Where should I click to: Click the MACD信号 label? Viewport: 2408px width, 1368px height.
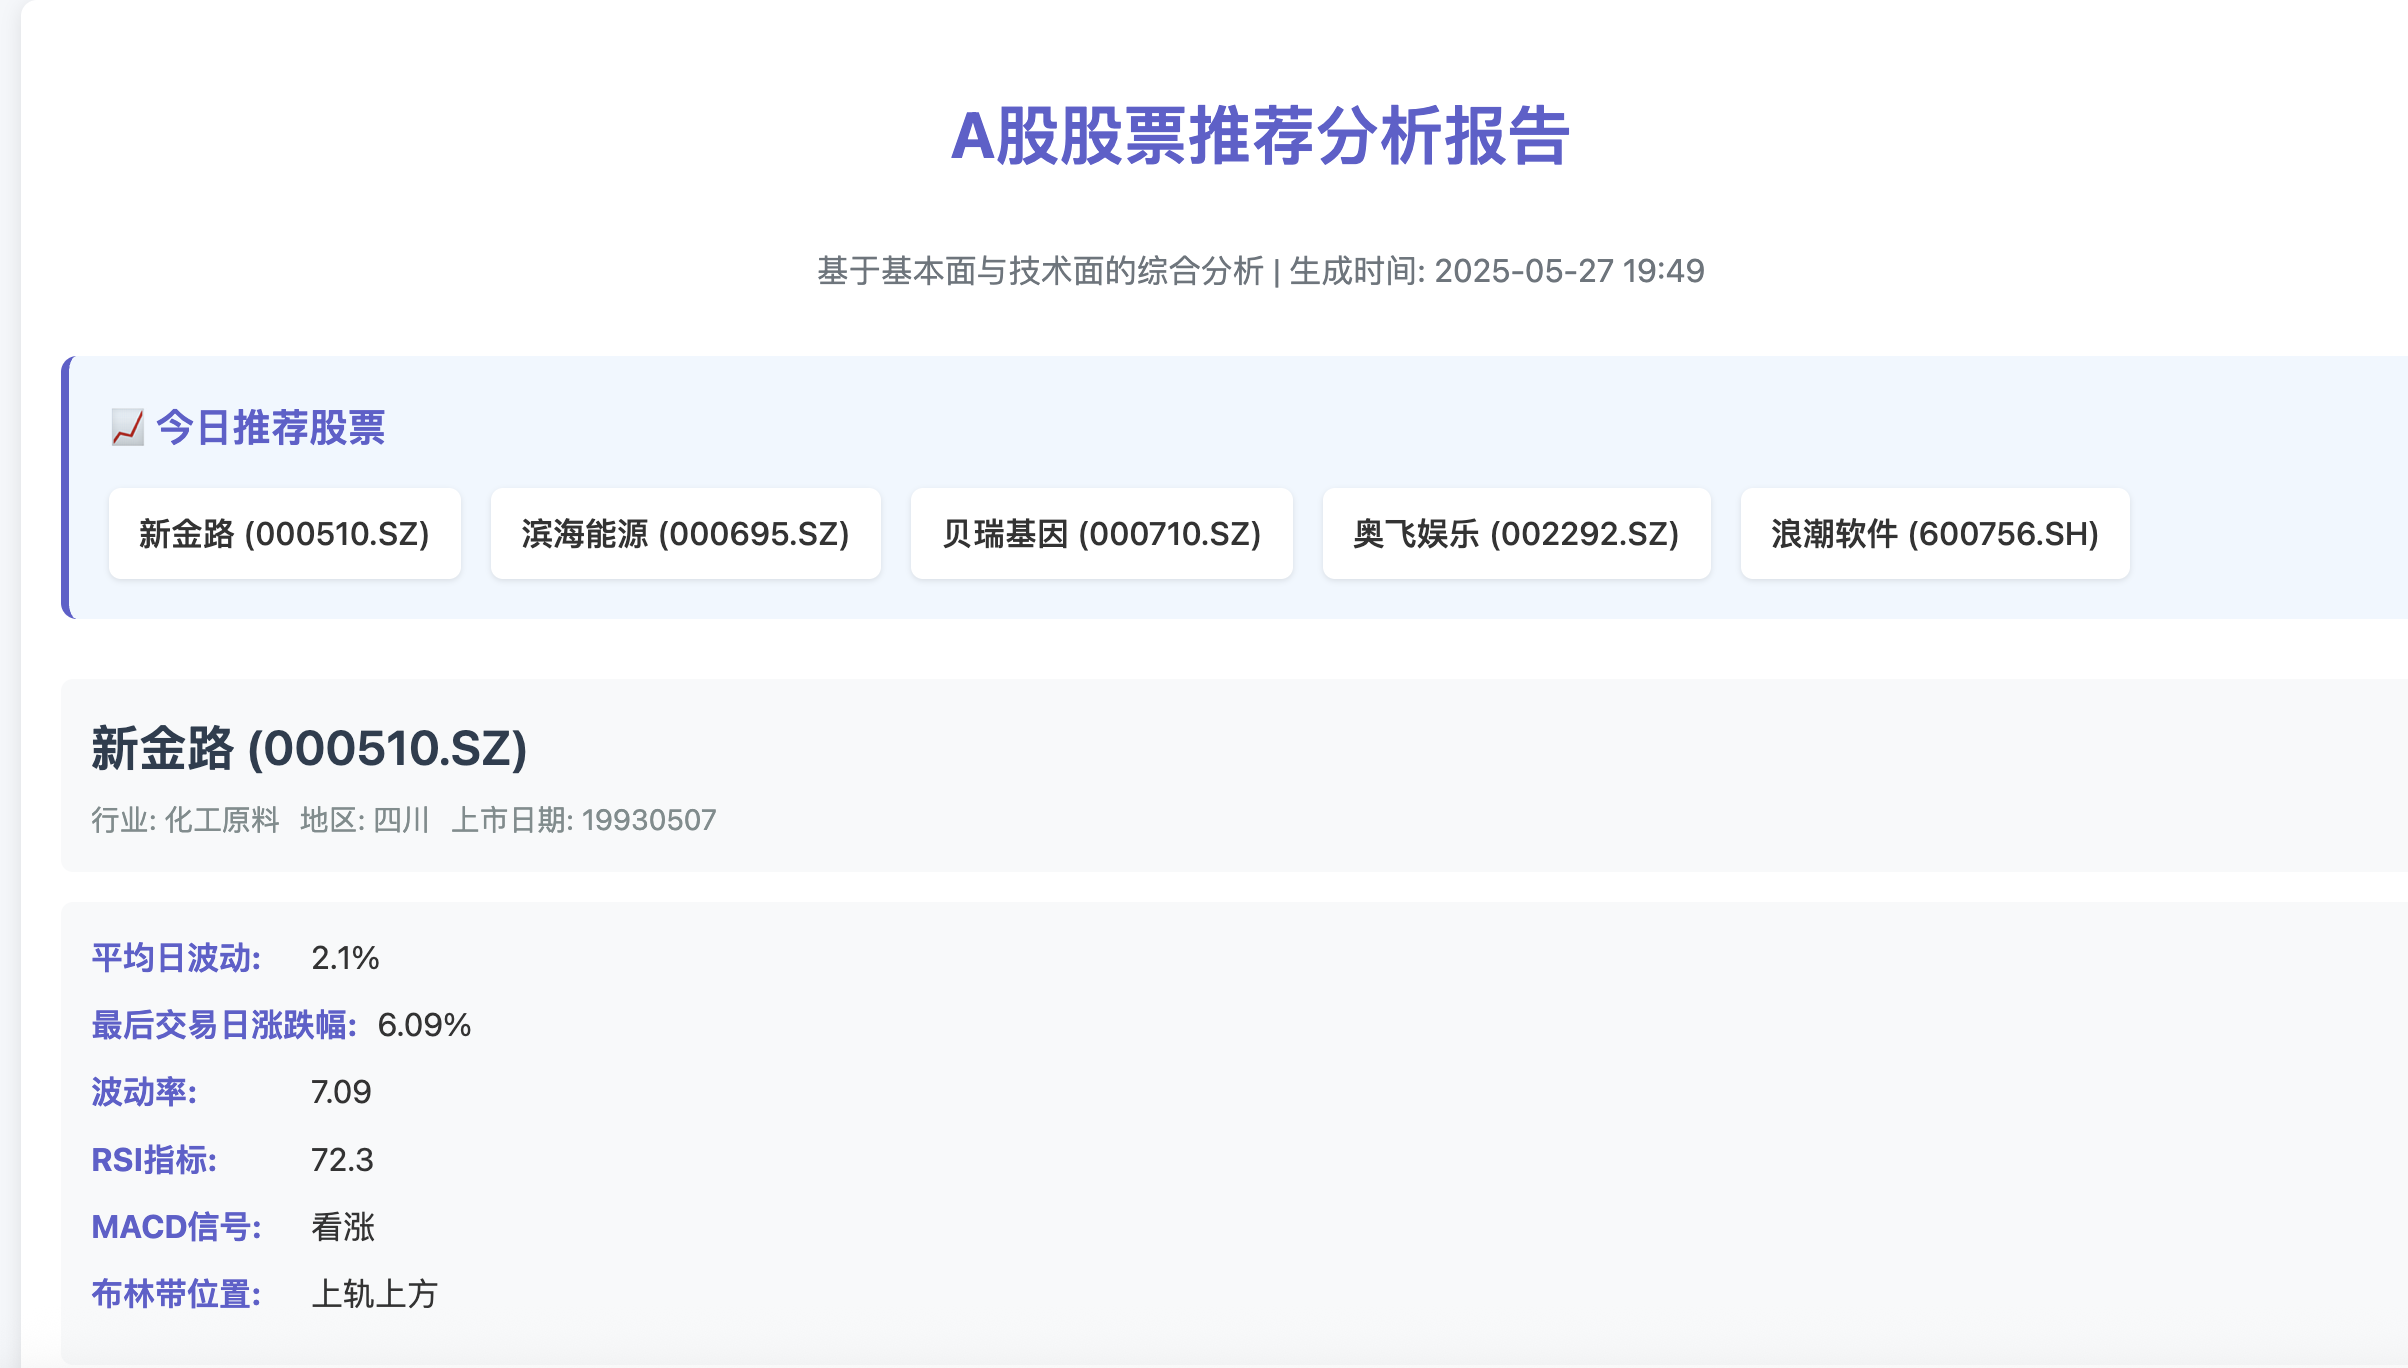[177, 1227]
